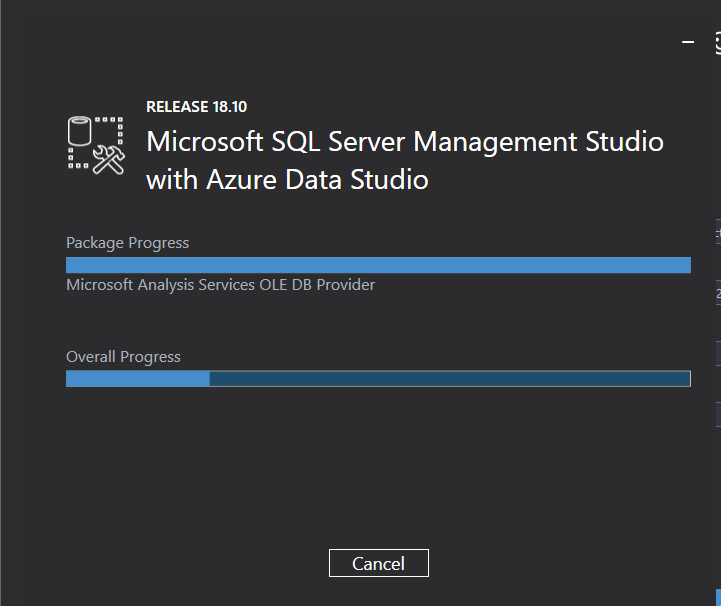Cancel the SSMS installation
Image resolution: width=721 pixels, height=606 pixels.
(x=378, y=563)
